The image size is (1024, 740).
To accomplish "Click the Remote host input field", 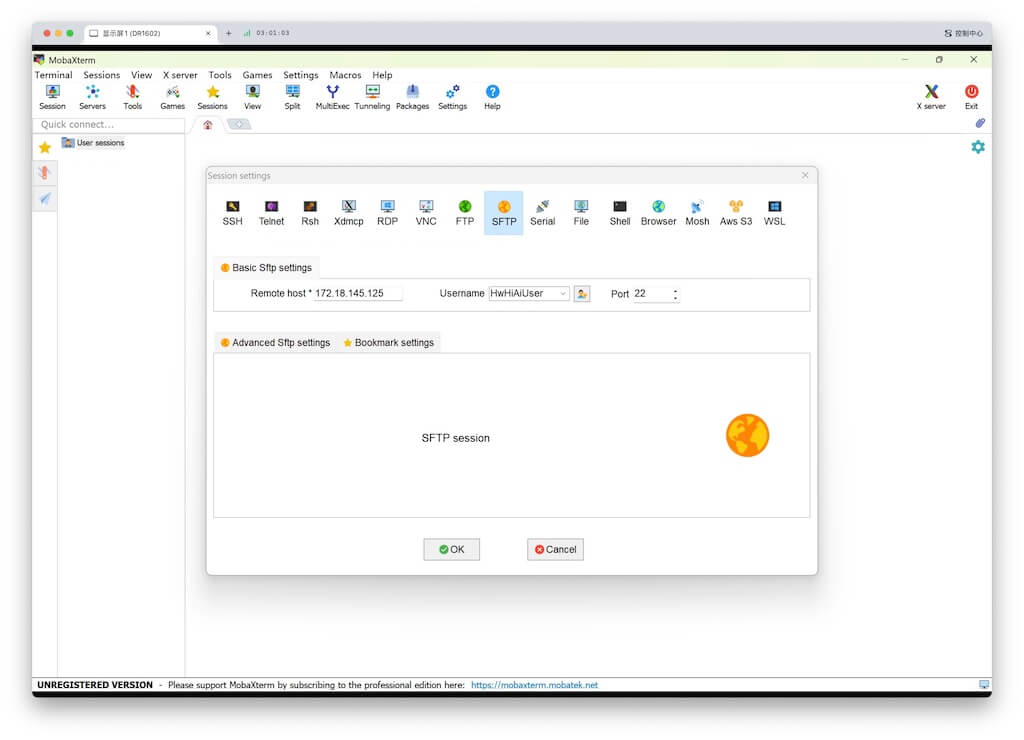I will (x=357, y=294).
